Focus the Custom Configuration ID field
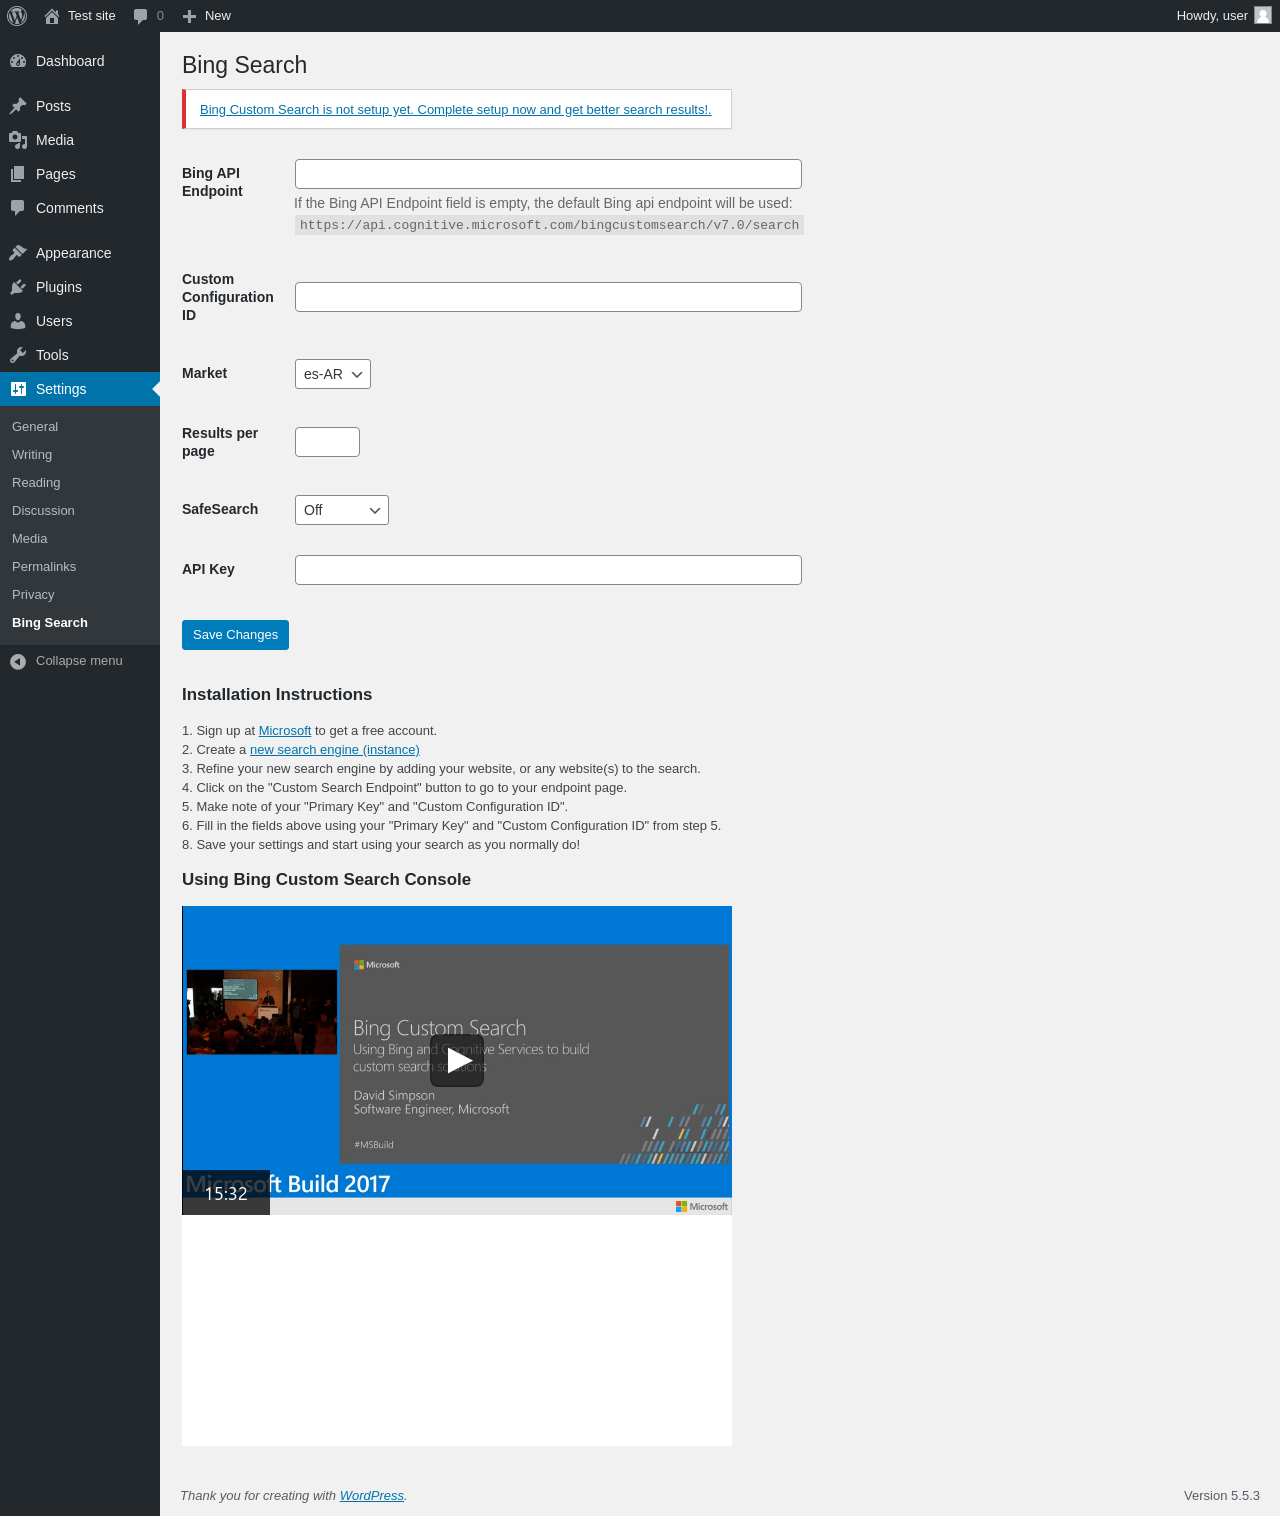 (x=548, y=297)
